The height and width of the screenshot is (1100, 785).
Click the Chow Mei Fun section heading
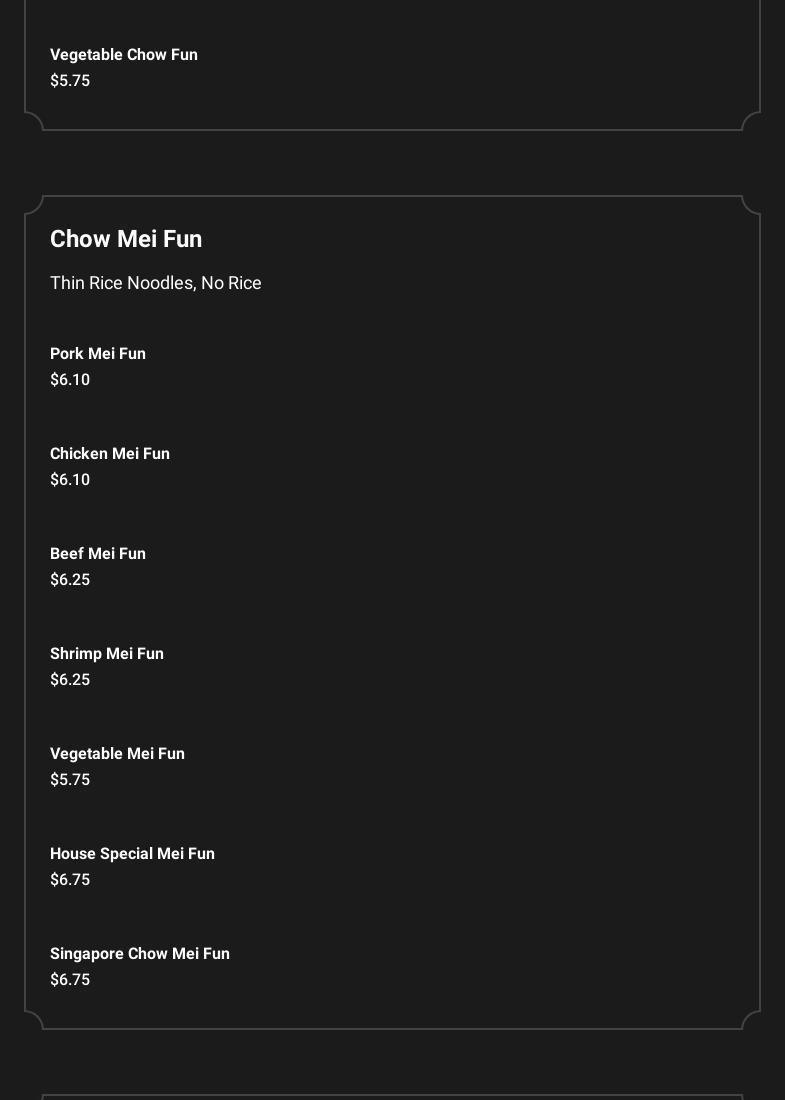point(126,239)
